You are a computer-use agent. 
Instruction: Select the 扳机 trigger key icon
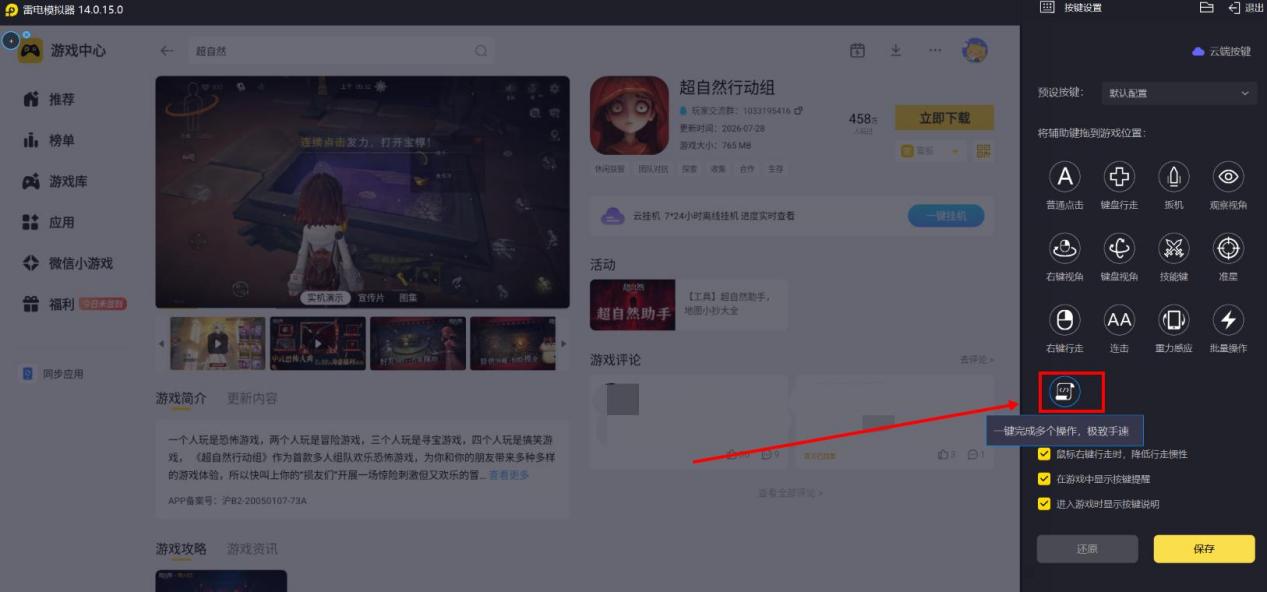[x=1173, y=177]
